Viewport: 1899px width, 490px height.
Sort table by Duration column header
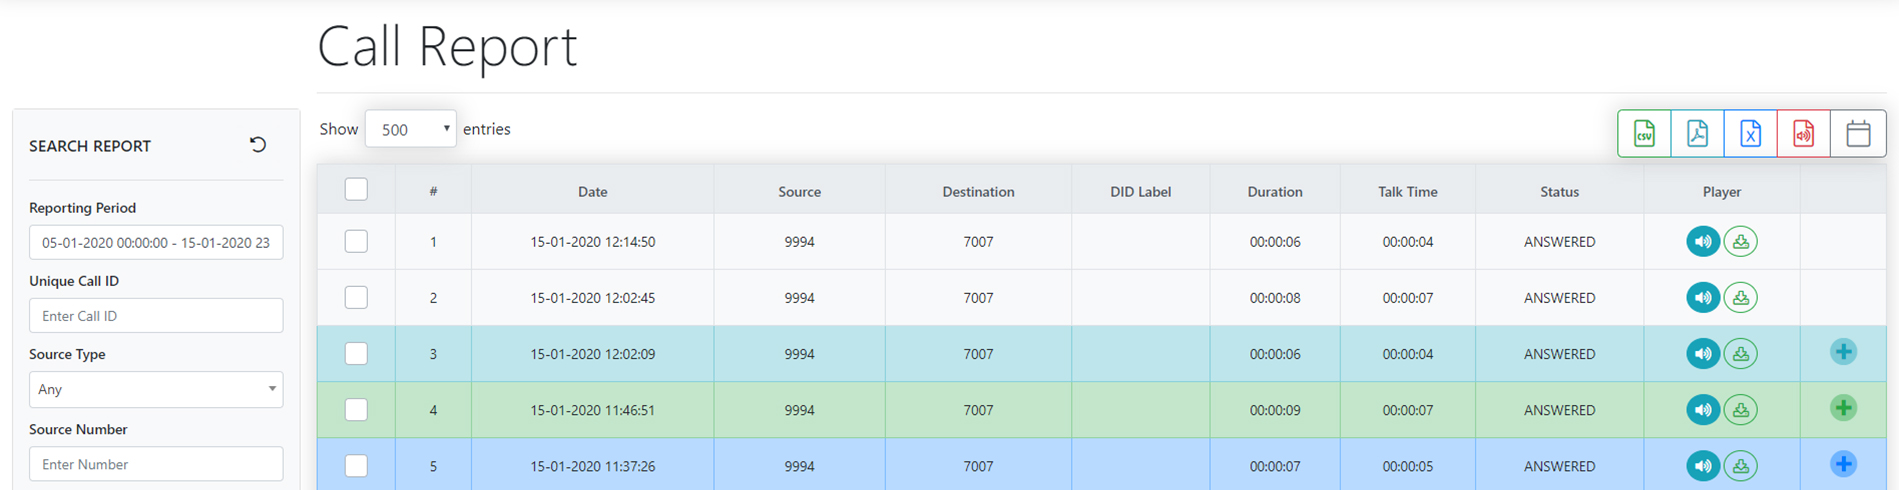pos(1275,191)
